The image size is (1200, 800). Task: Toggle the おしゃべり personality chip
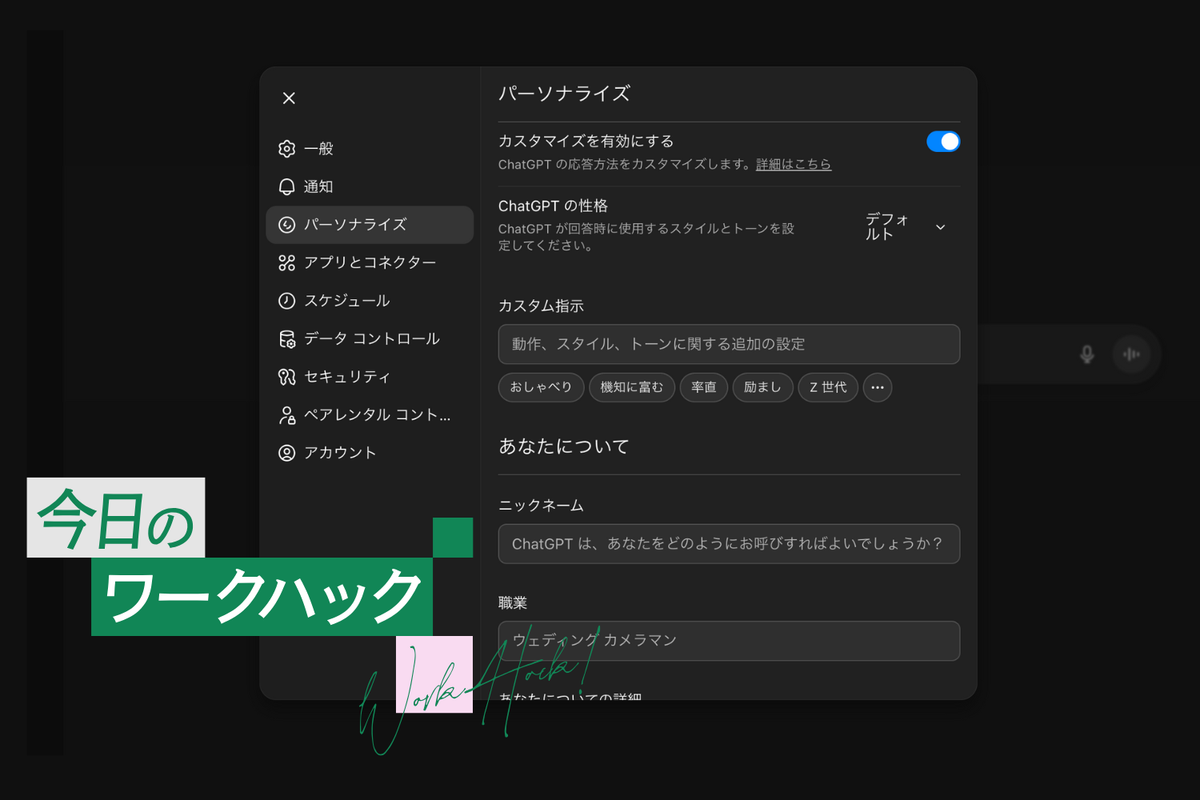pyautogui.click(x=540, y=387)
